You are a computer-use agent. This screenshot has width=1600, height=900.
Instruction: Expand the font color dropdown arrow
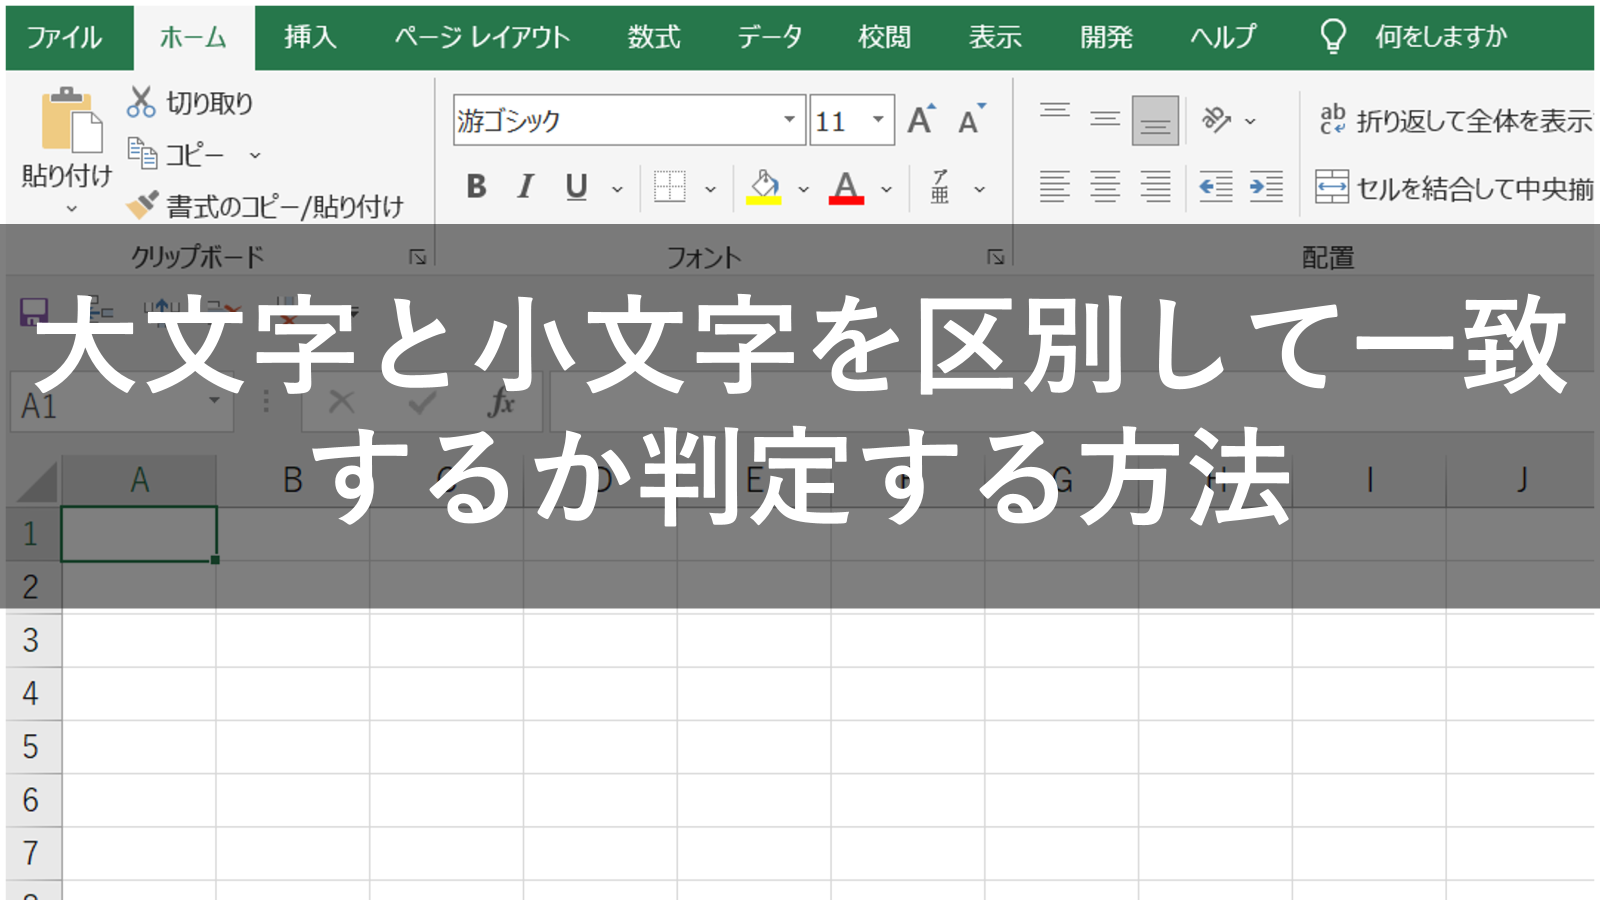click(x=886, y=189)
